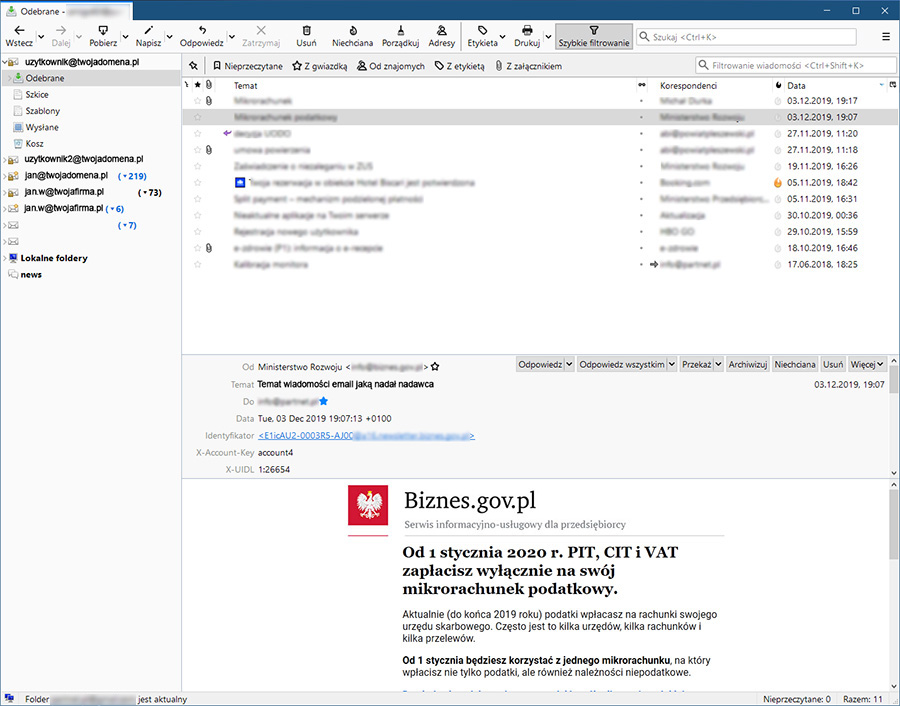Compose a new message with Napisz
The width and height of the screenshot is (900, 706).
pyautogui.click(x=148, y=31)
